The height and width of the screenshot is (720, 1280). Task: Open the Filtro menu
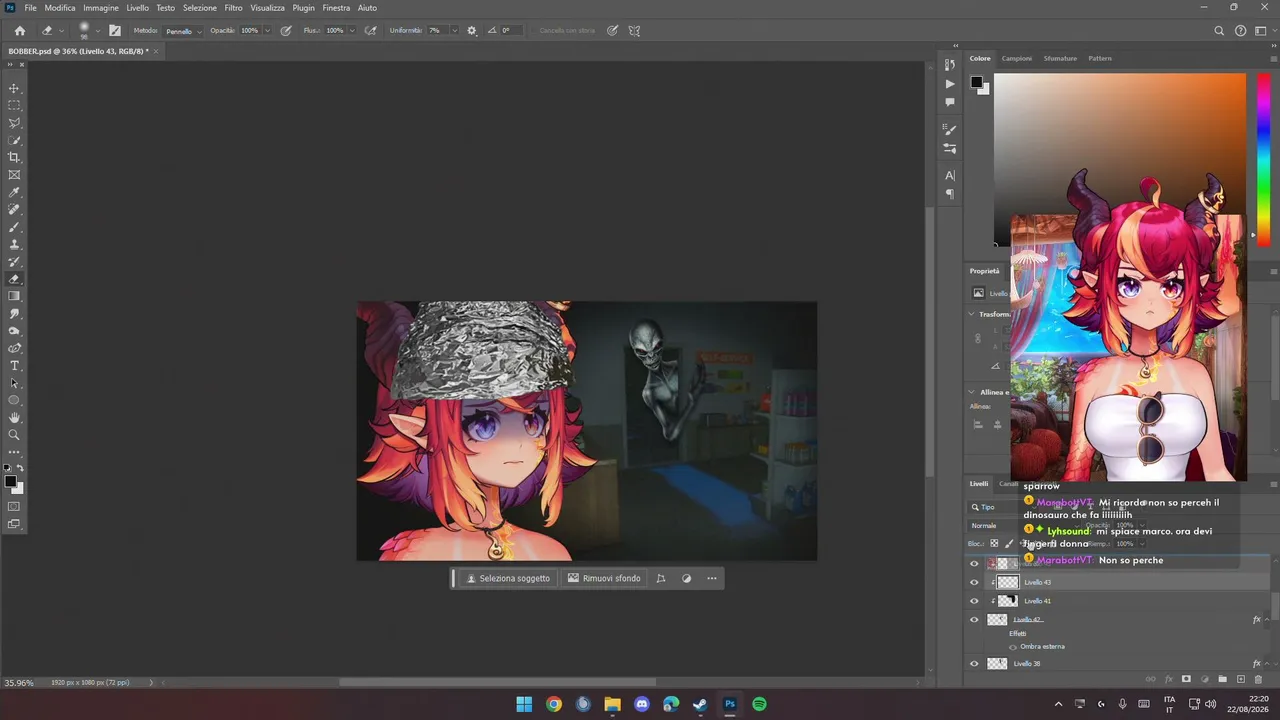pyautogui.click(x=233, y=8)
